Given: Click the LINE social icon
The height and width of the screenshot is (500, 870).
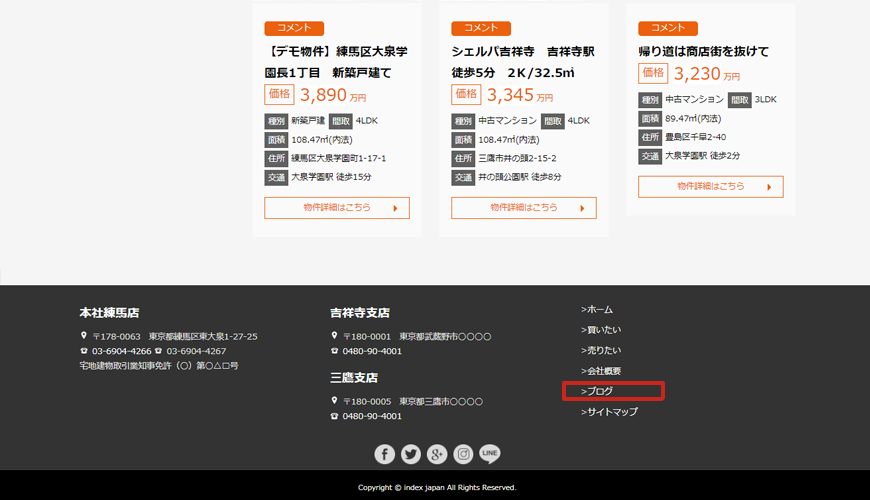Looking at the screenshot, I should [489, 455].
